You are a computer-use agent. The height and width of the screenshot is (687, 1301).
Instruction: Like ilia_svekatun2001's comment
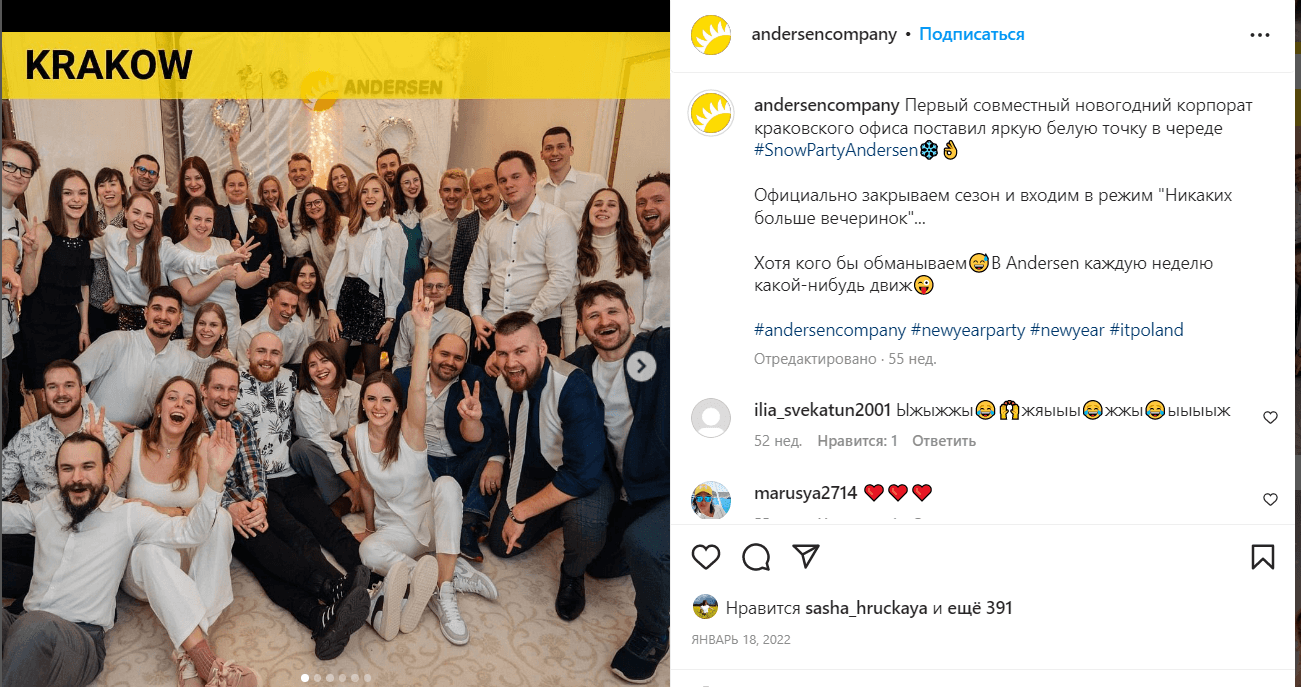coord(1270,418)
